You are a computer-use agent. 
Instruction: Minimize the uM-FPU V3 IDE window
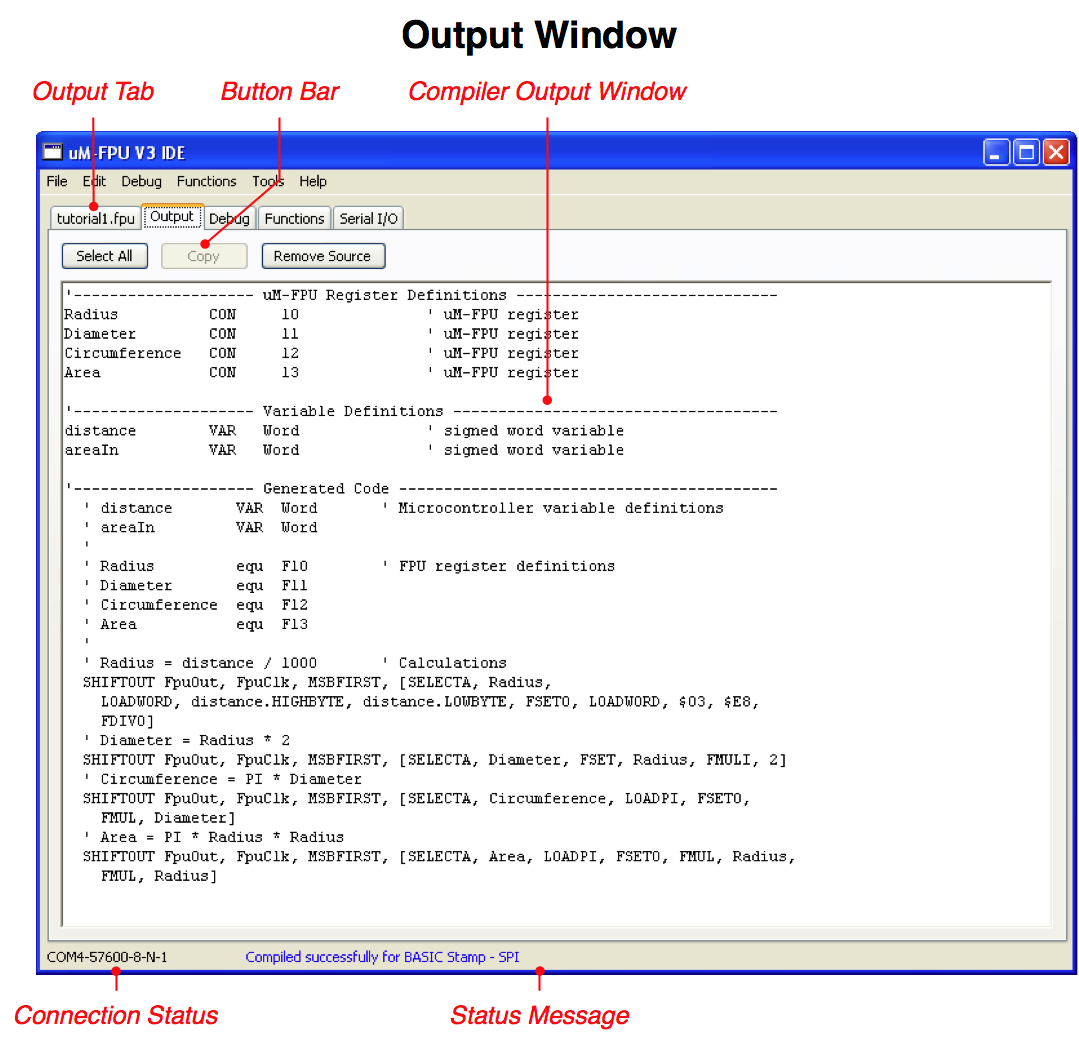pos(996,152)
